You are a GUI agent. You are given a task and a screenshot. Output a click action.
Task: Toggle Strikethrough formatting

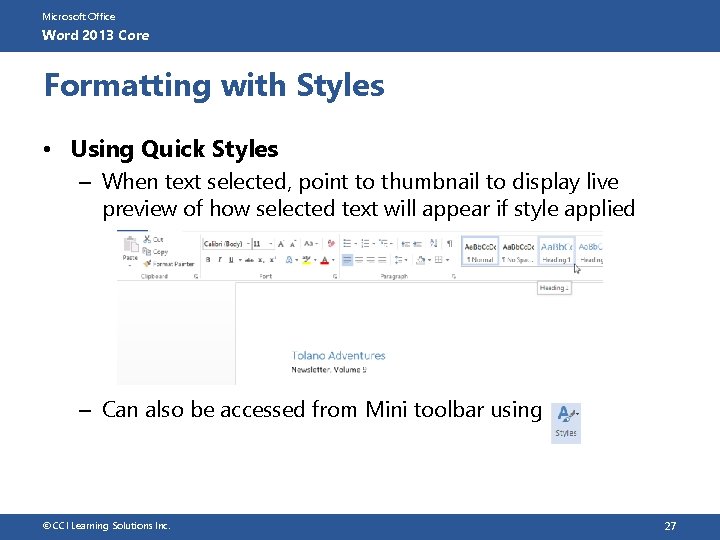click(249, 260)
